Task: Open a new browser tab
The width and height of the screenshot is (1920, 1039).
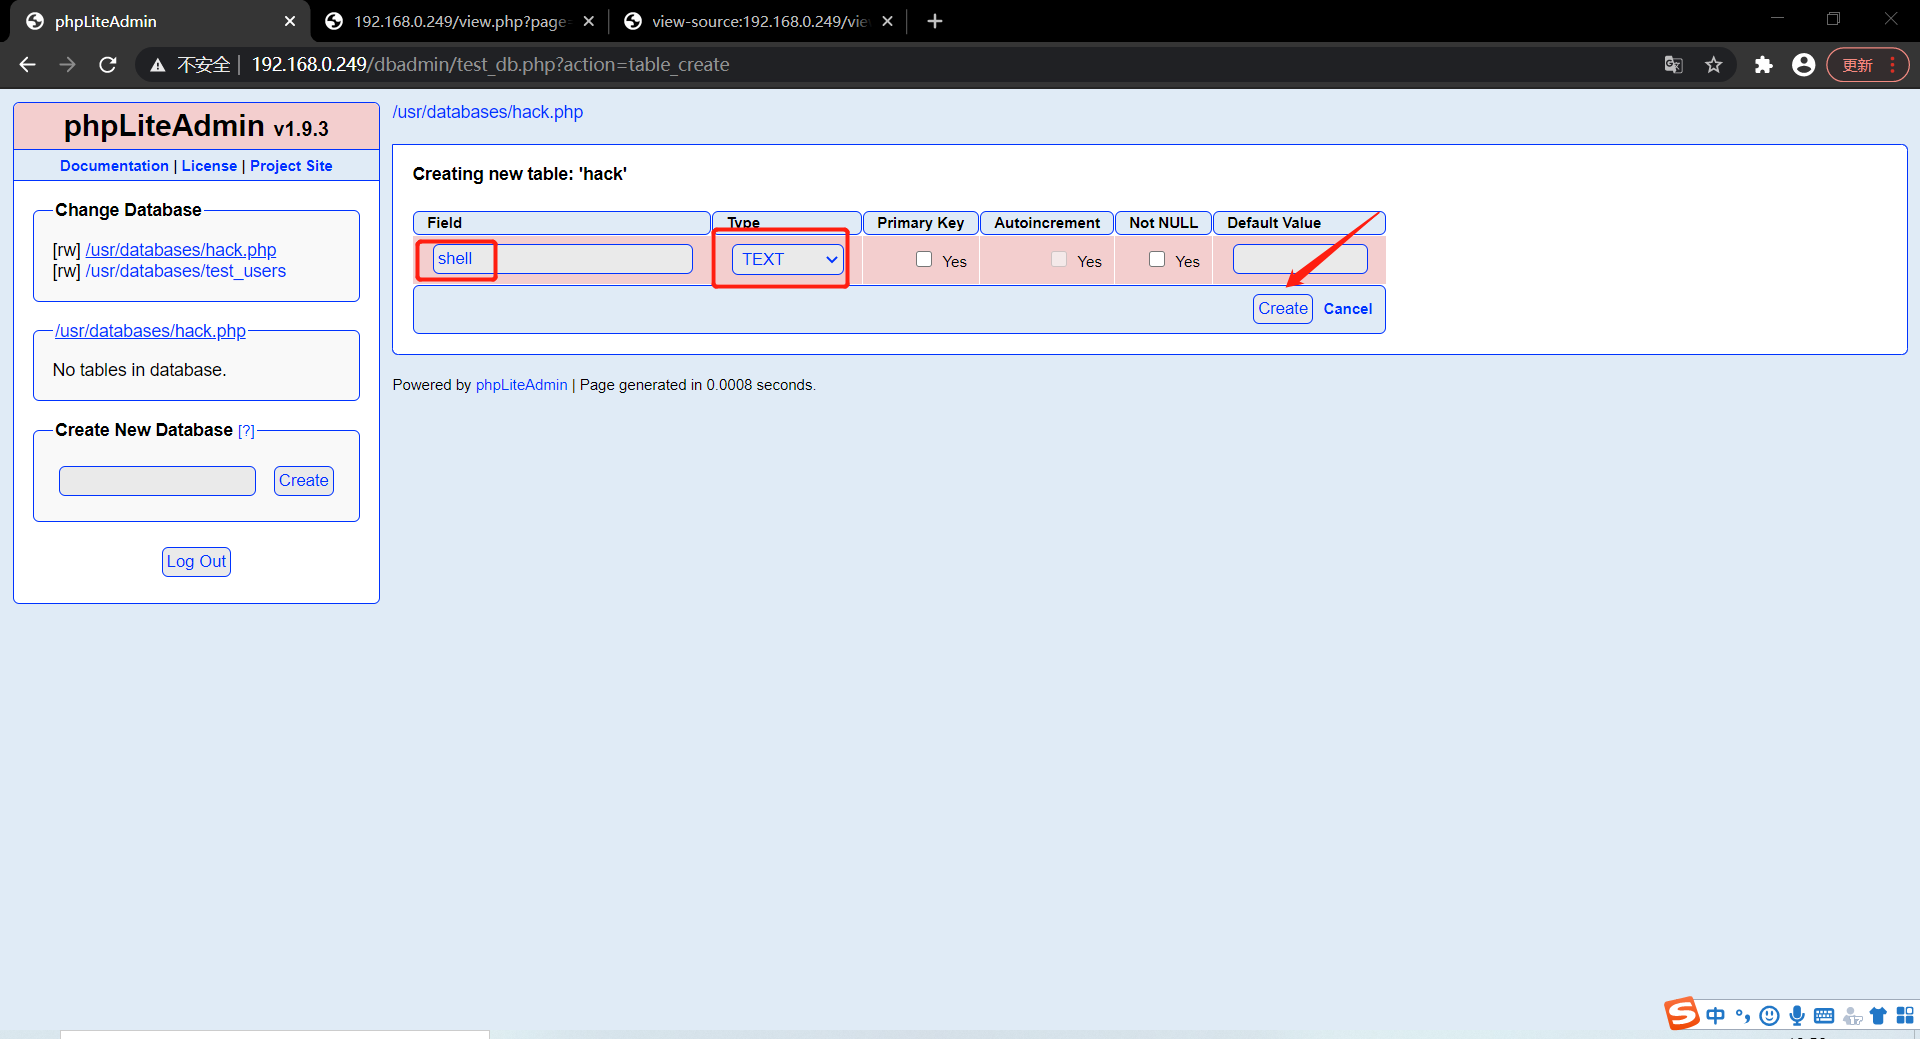Action: (935, 21)
